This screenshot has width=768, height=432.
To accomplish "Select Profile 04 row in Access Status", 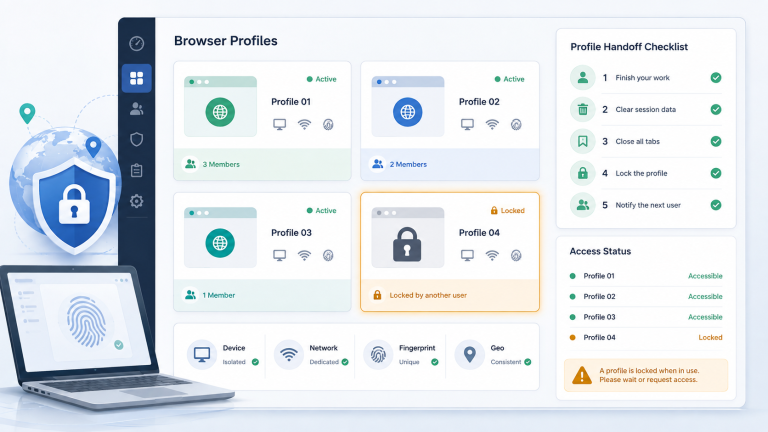I will point(646,337).
